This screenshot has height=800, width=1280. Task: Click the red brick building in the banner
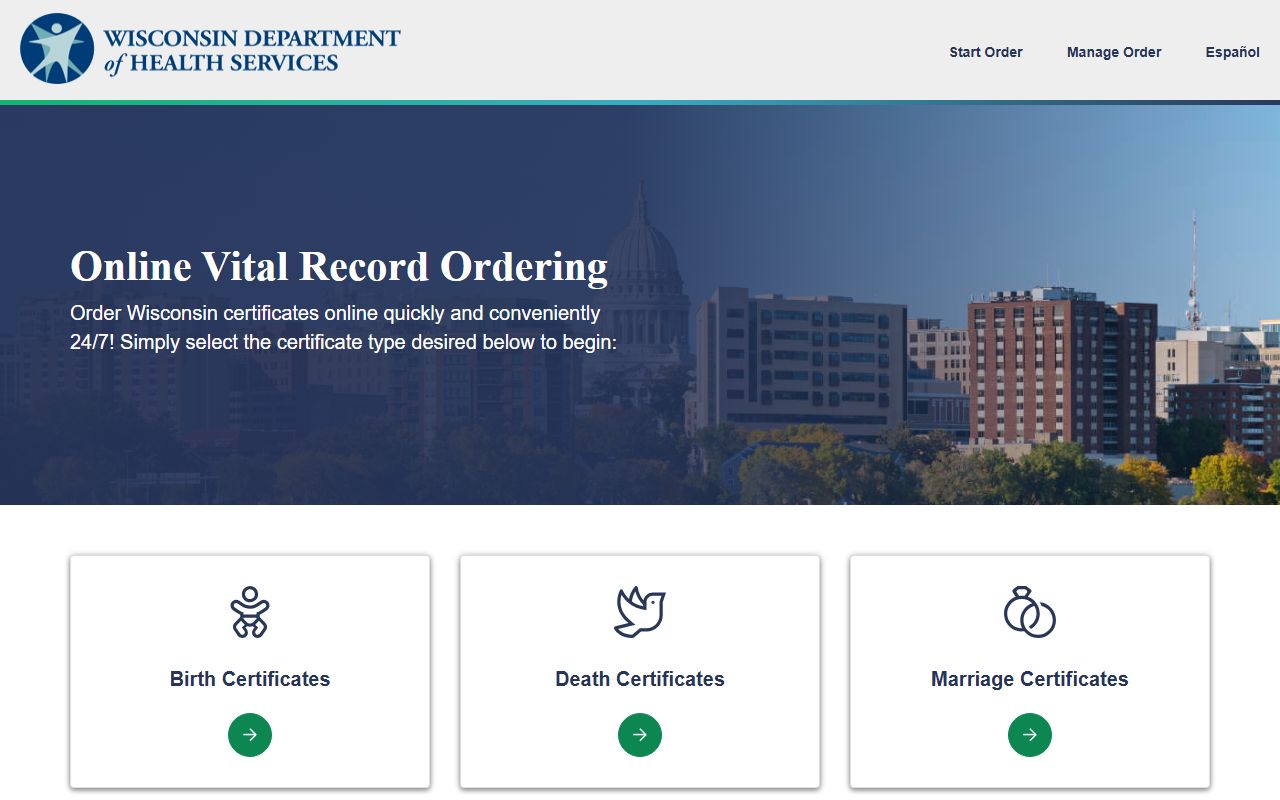(1060, 370)
